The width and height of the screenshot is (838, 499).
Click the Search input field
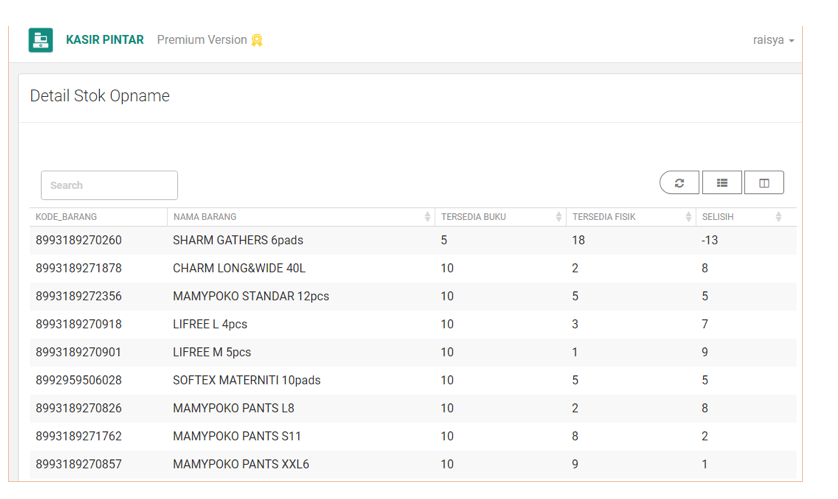(110, 185)
